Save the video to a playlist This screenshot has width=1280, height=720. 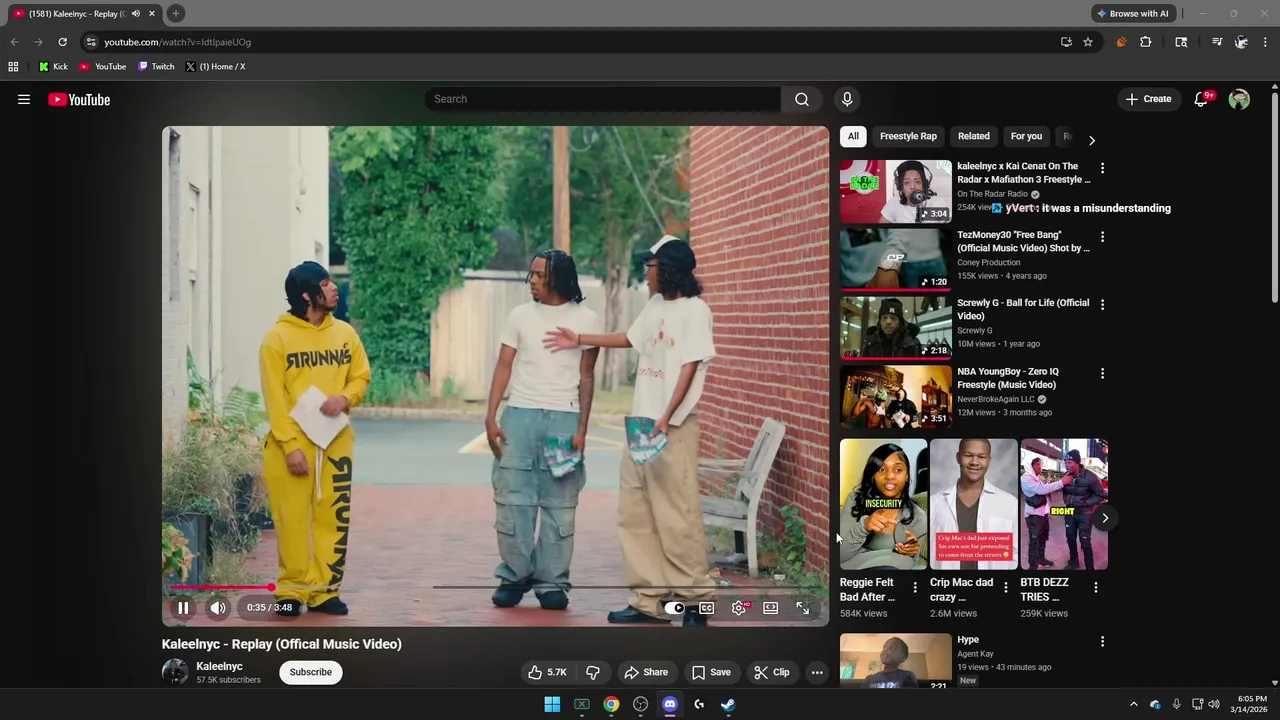pos(711,672)
